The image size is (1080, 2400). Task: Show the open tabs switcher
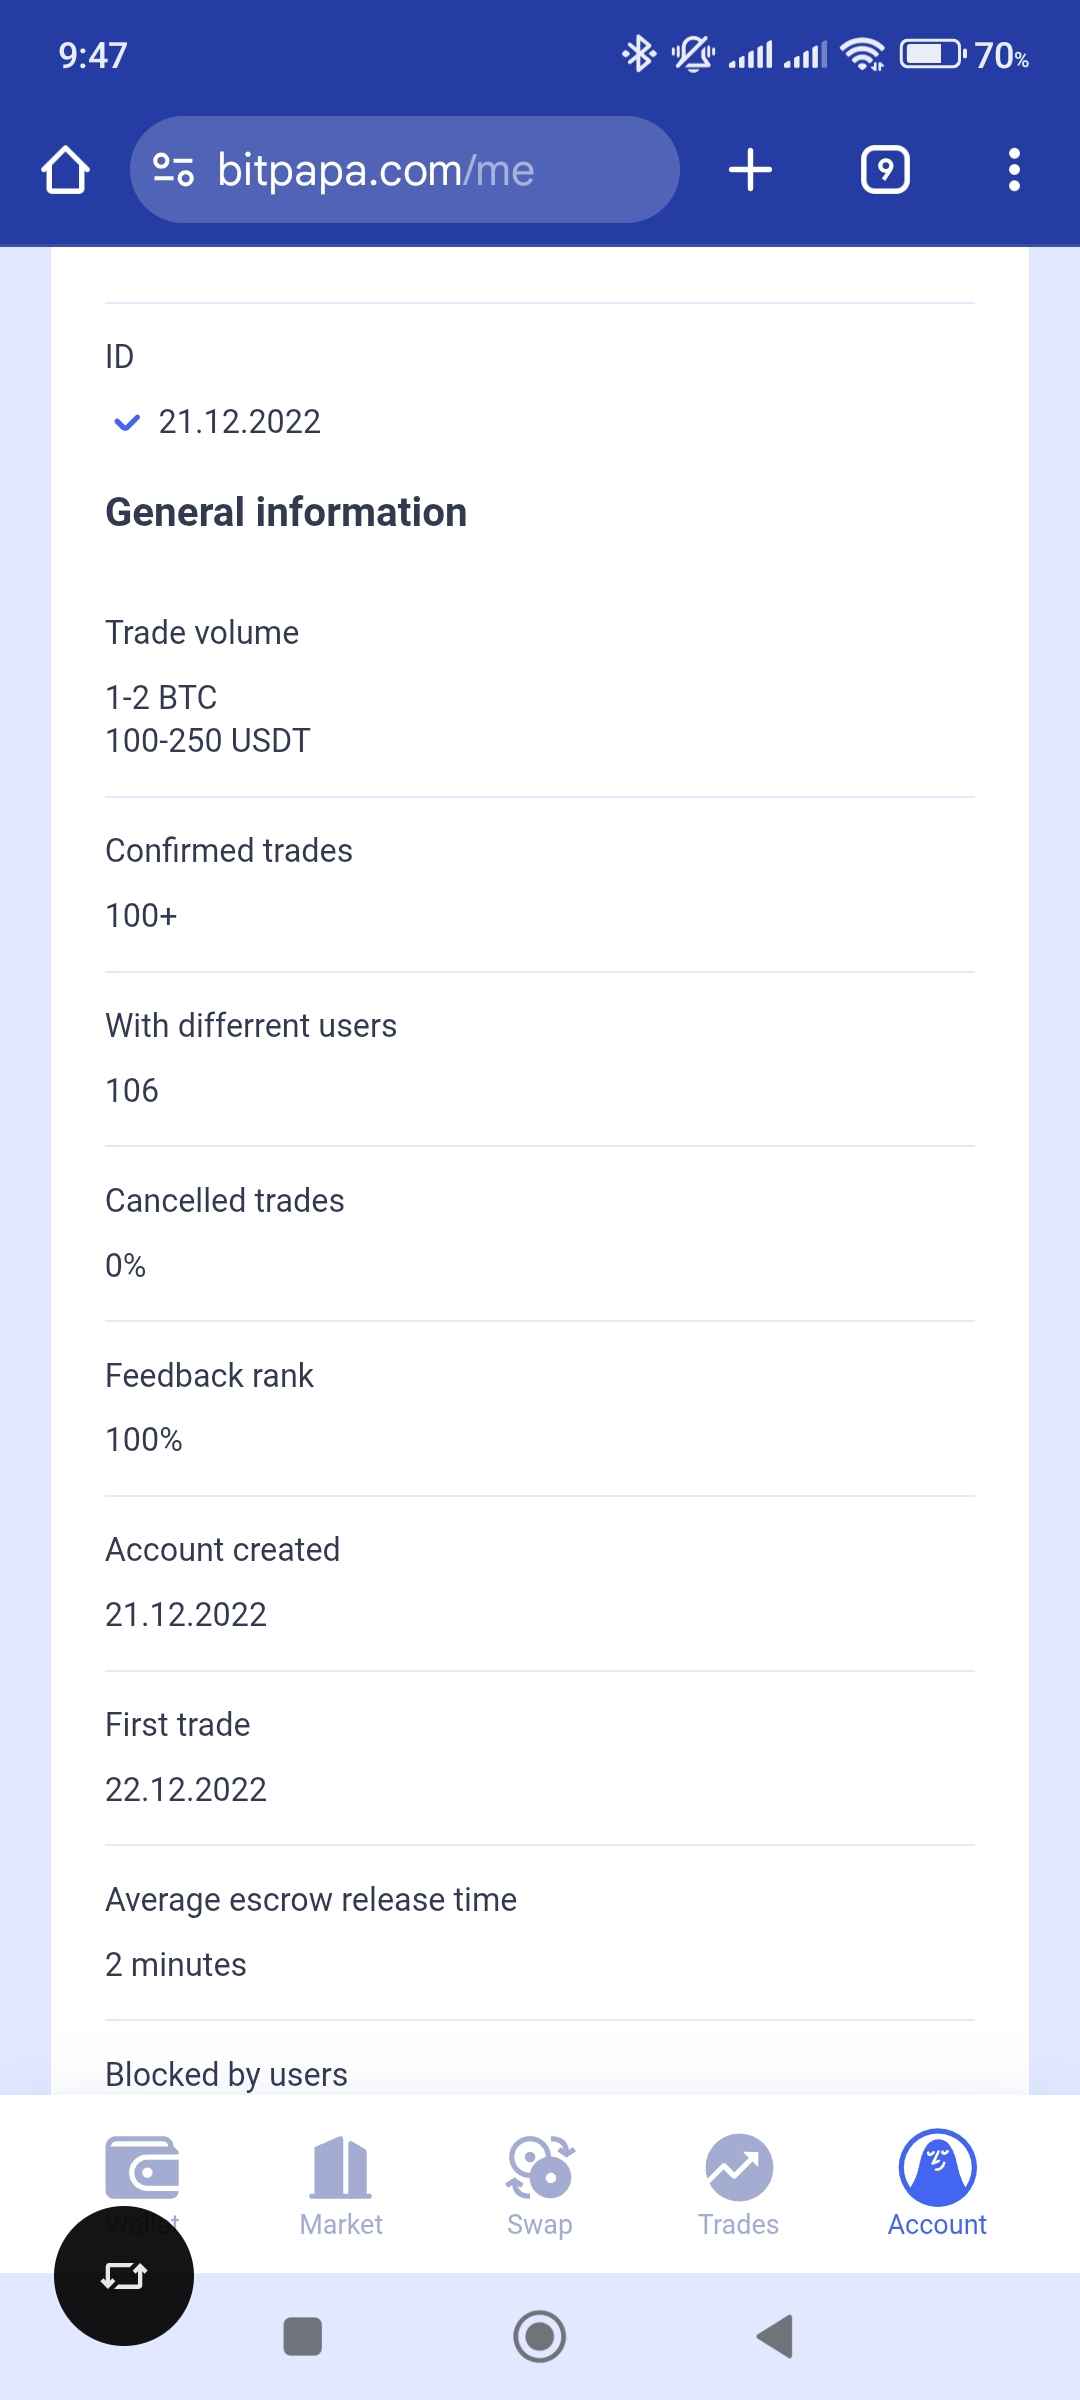coord(885,170)
